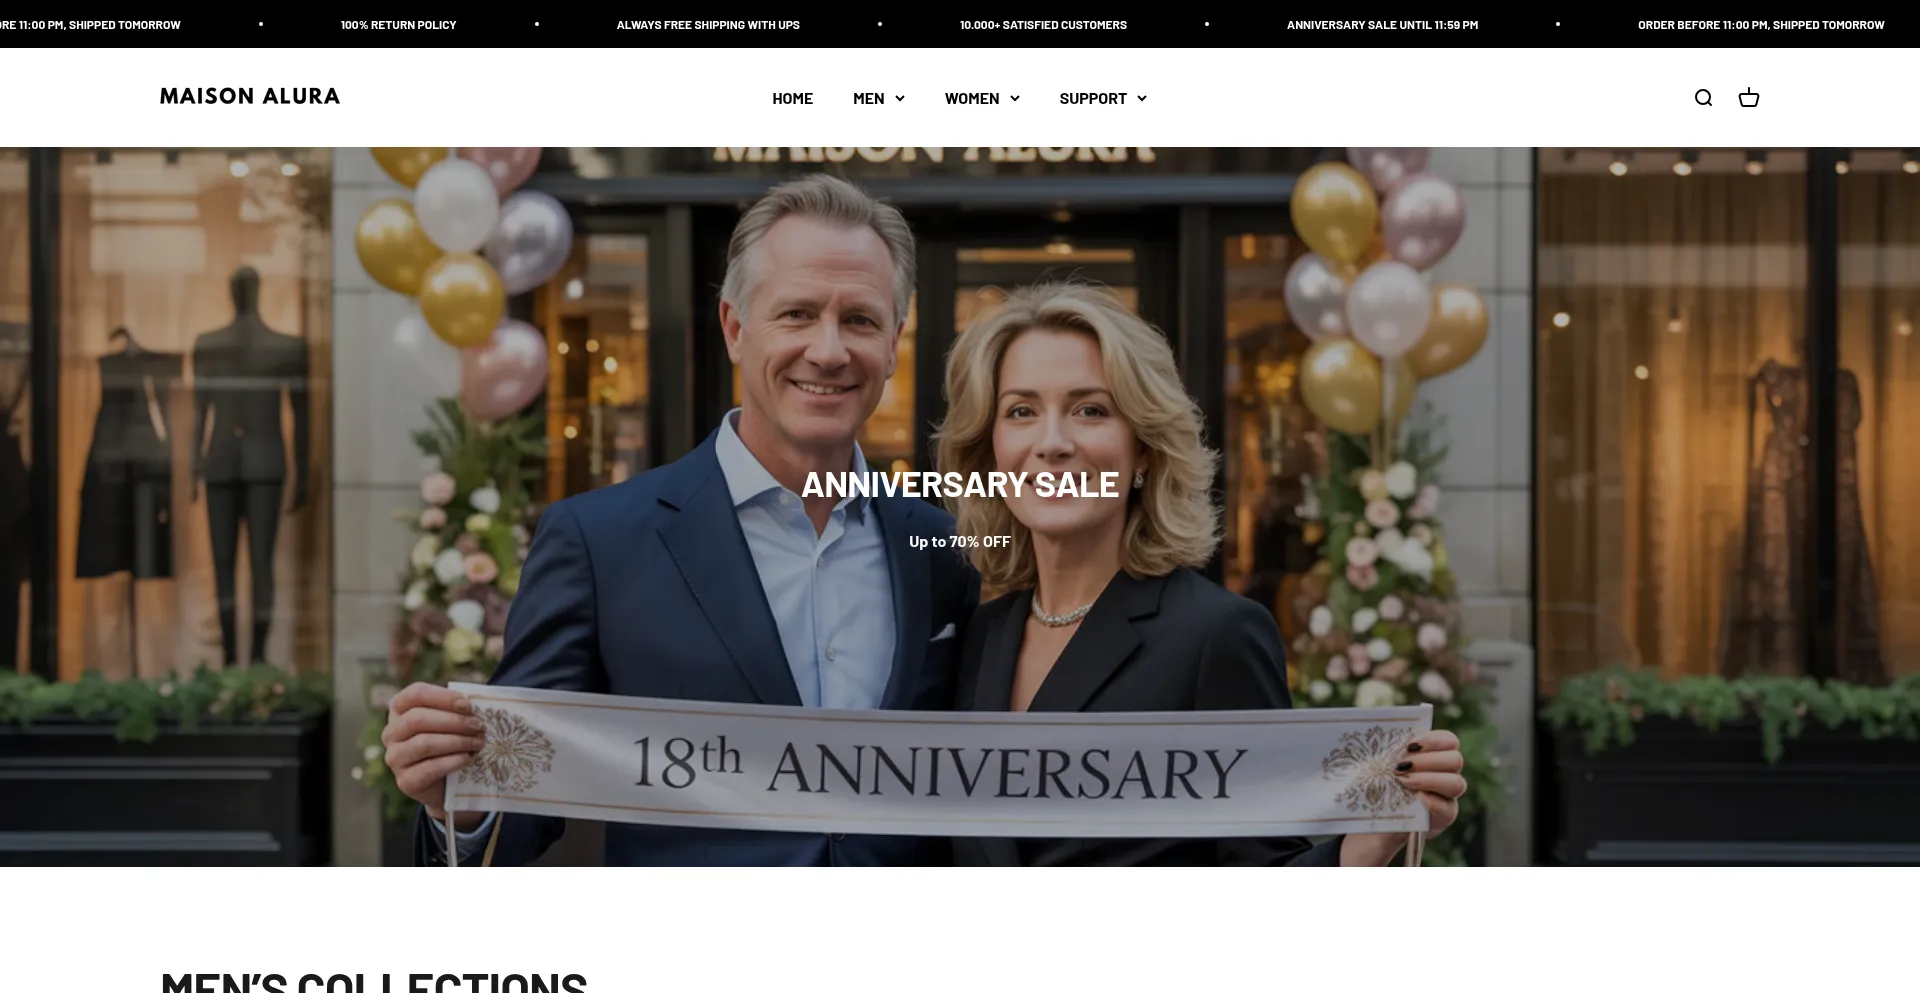1920x993 pixels.
Task: Expand the MEN dropdown chevron
Action: pos(900,98)
